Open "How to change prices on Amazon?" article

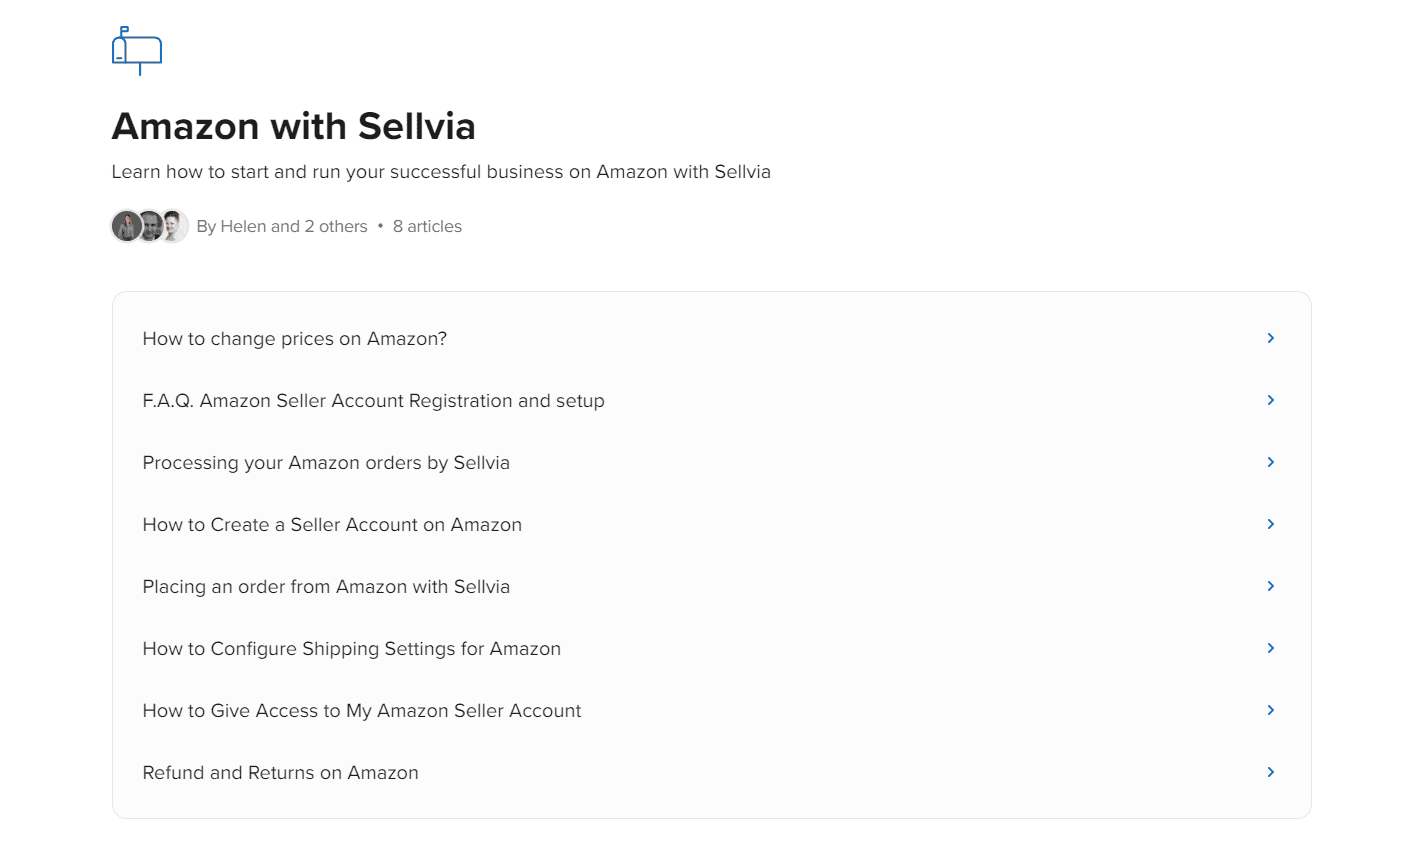[x=295, y=339]
